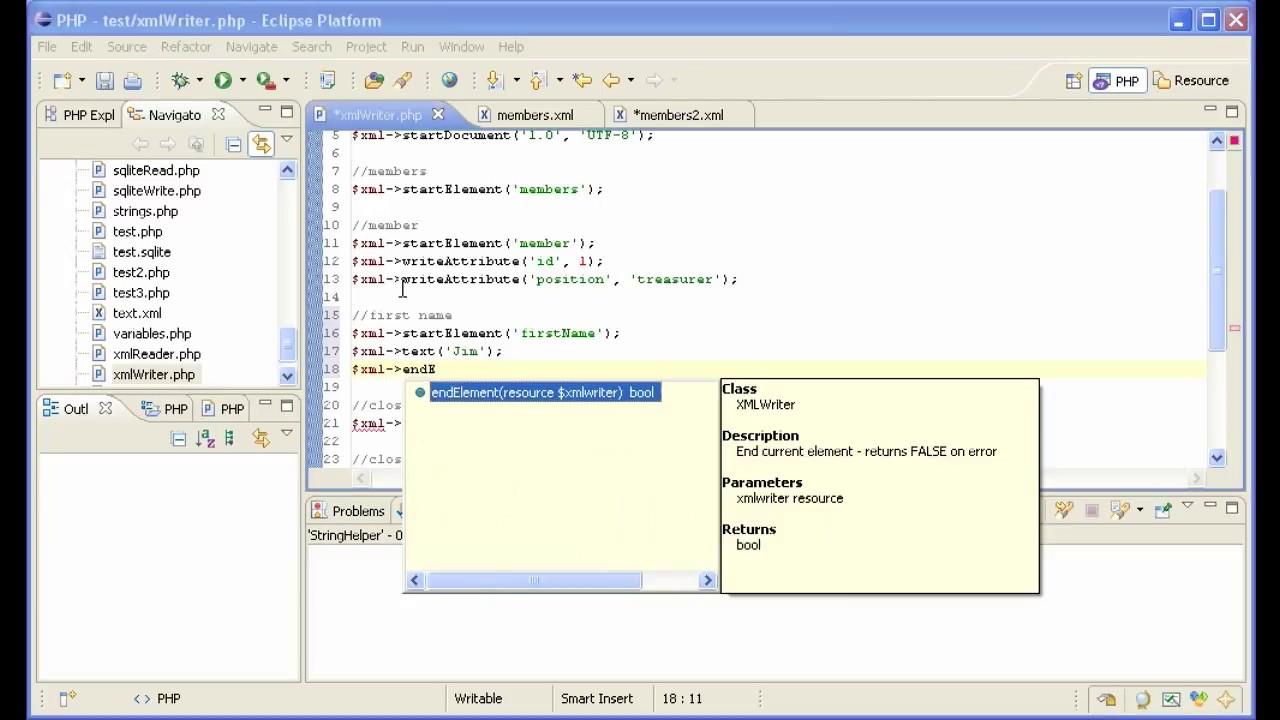Open the Refactor menu
This screenshot has height=720, width=1280.
[186, 47]
